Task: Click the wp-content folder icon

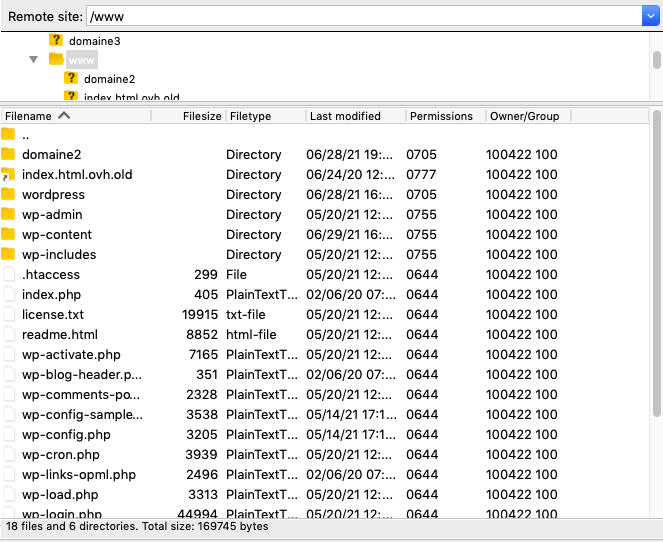Action: [9, 234]
